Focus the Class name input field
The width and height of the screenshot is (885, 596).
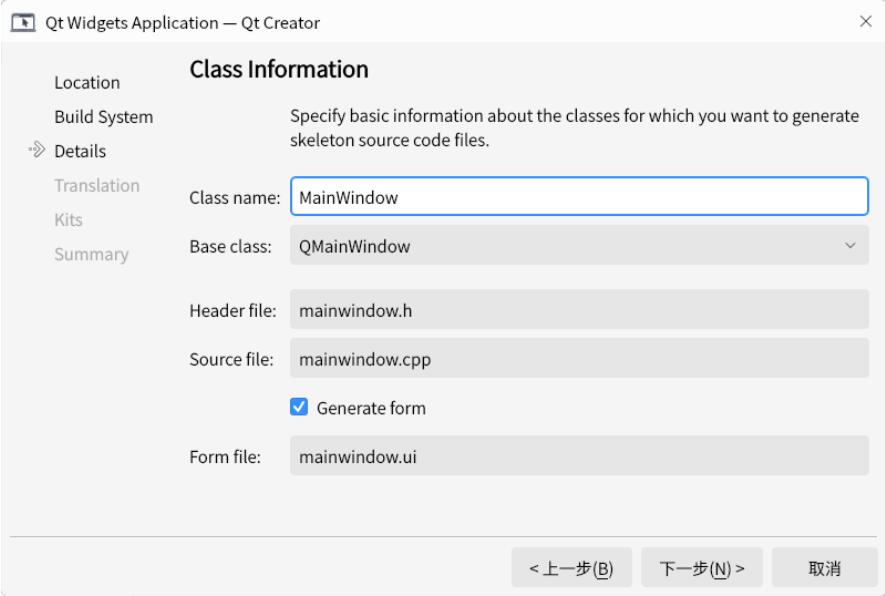coord(577,197)
